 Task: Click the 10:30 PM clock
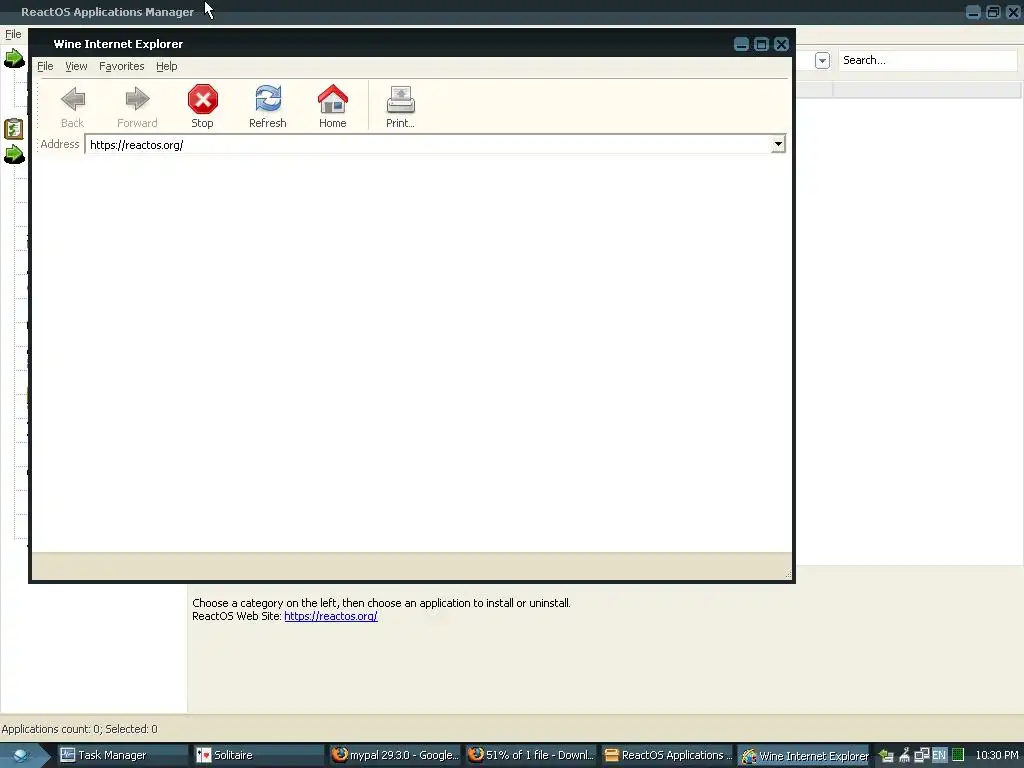[997, 755]
